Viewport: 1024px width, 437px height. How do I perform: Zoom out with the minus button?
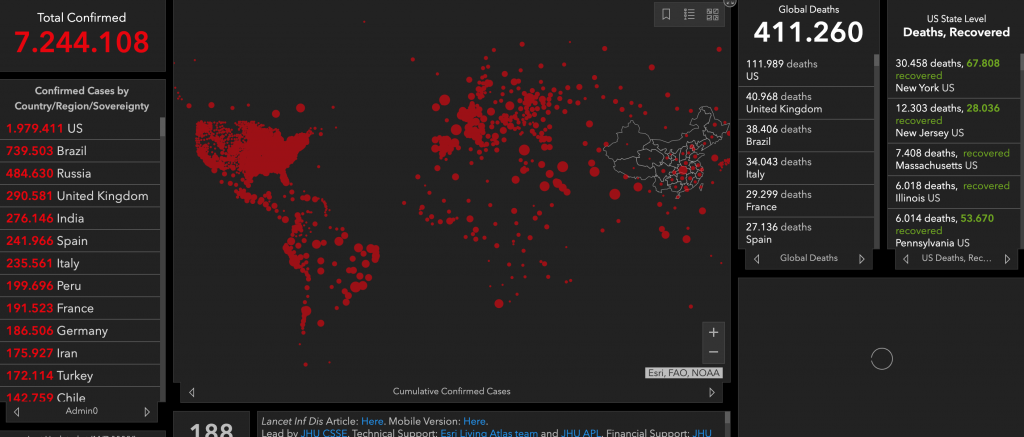(x=713, y=353)
